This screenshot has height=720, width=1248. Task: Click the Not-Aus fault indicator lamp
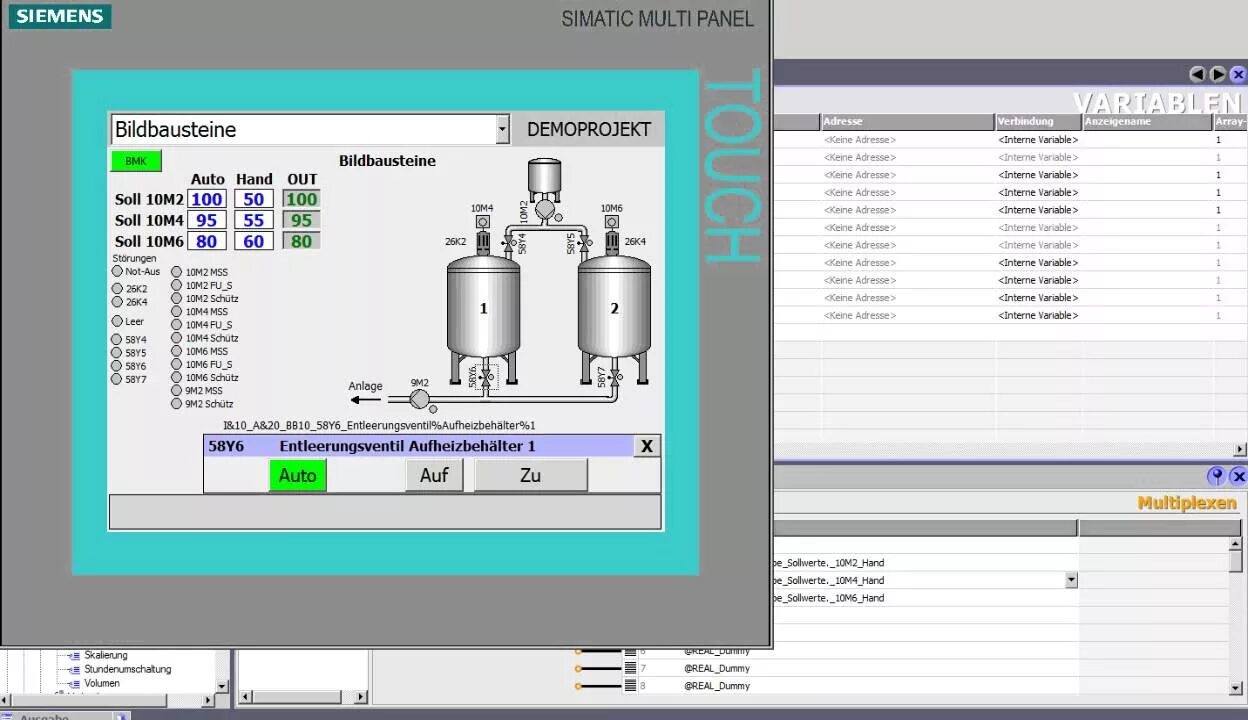click(x=117, y=271)
